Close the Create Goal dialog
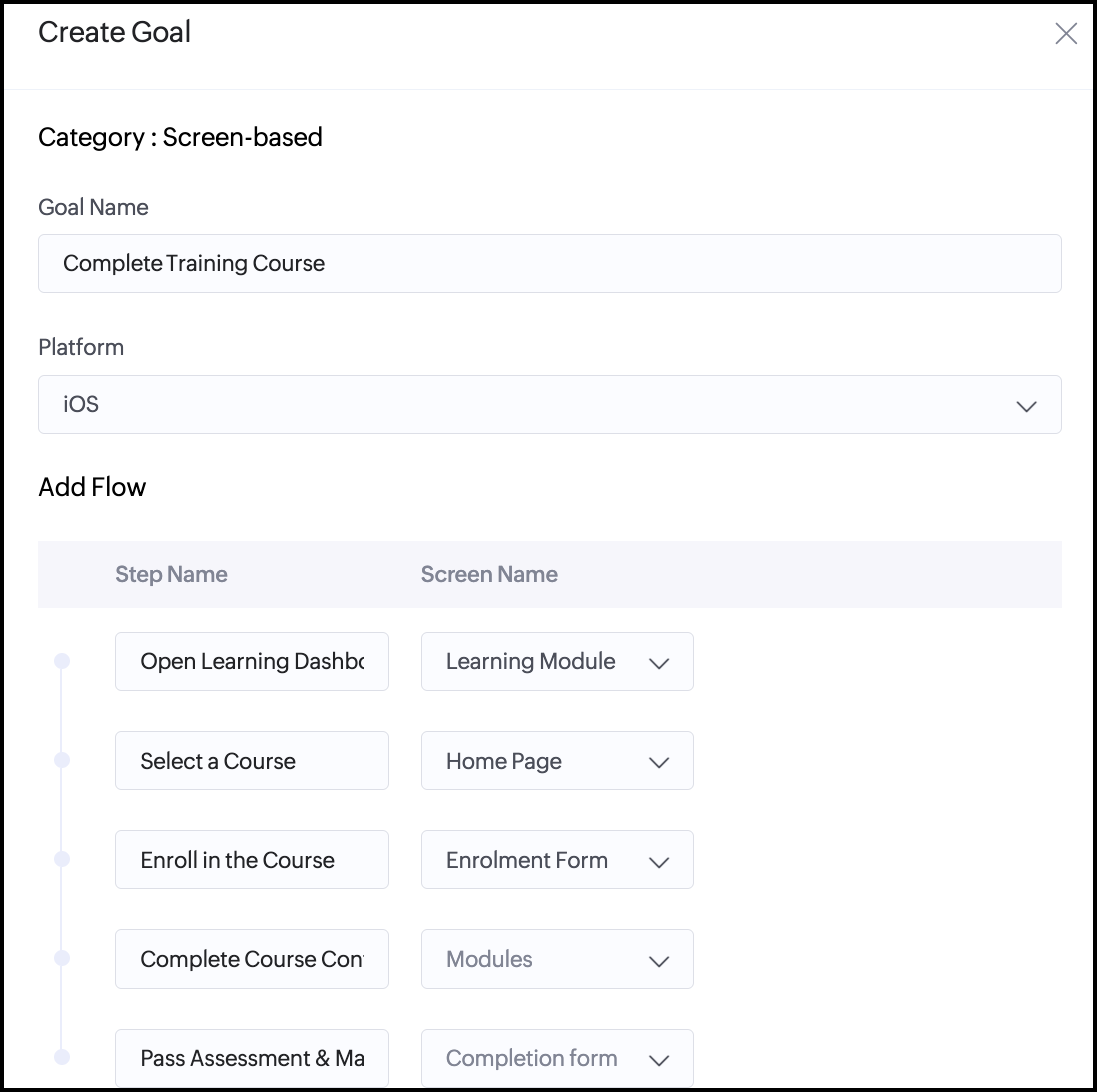 [1066, 34]
